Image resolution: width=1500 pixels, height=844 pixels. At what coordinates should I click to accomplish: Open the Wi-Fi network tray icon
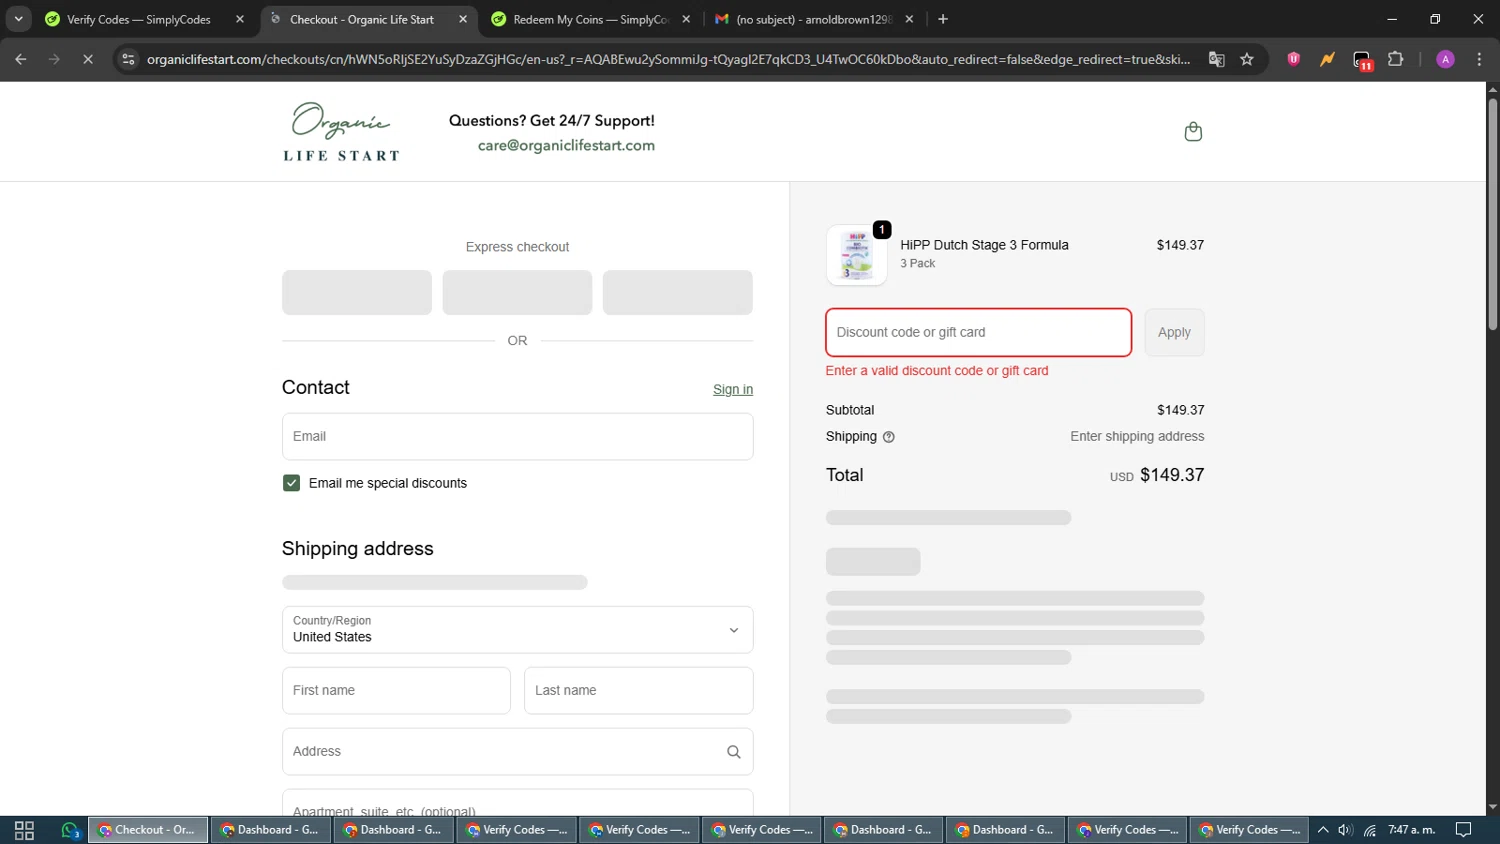(x=1370, y=830)
